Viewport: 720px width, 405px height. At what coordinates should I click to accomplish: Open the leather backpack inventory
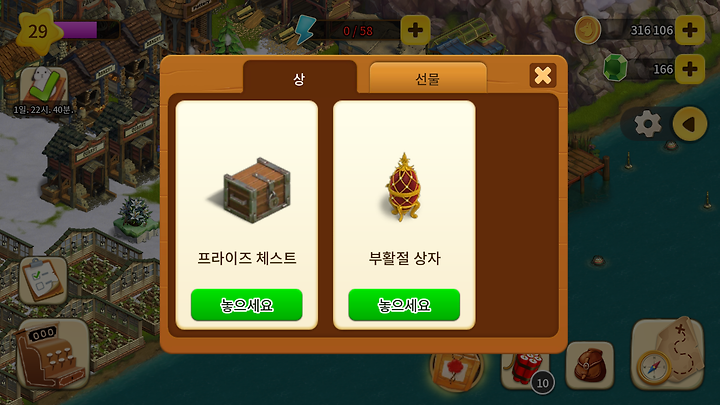click(x=590, y=366)
